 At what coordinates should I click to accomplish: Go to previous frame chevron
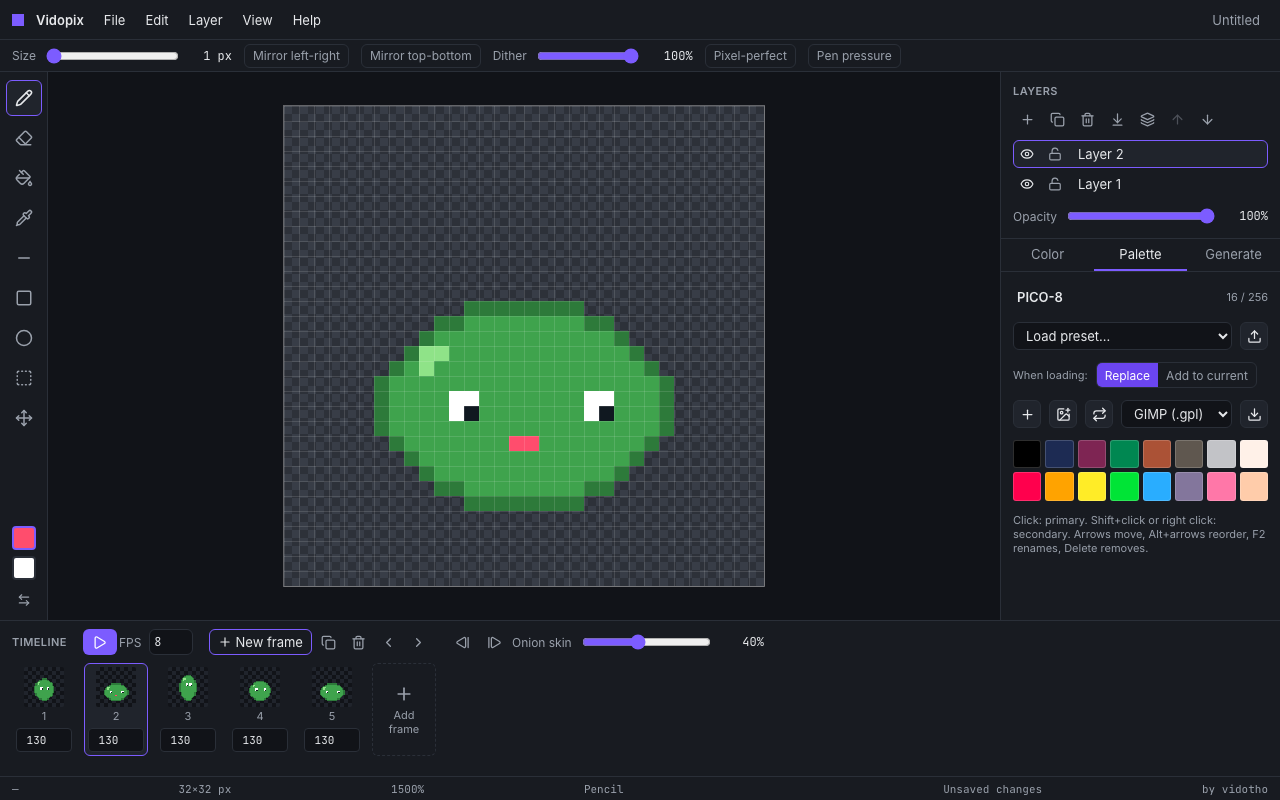pos(388,642)
